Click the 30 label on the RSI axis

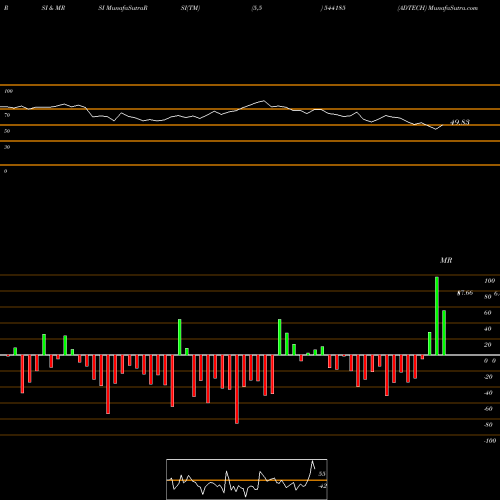coord(7,147)
